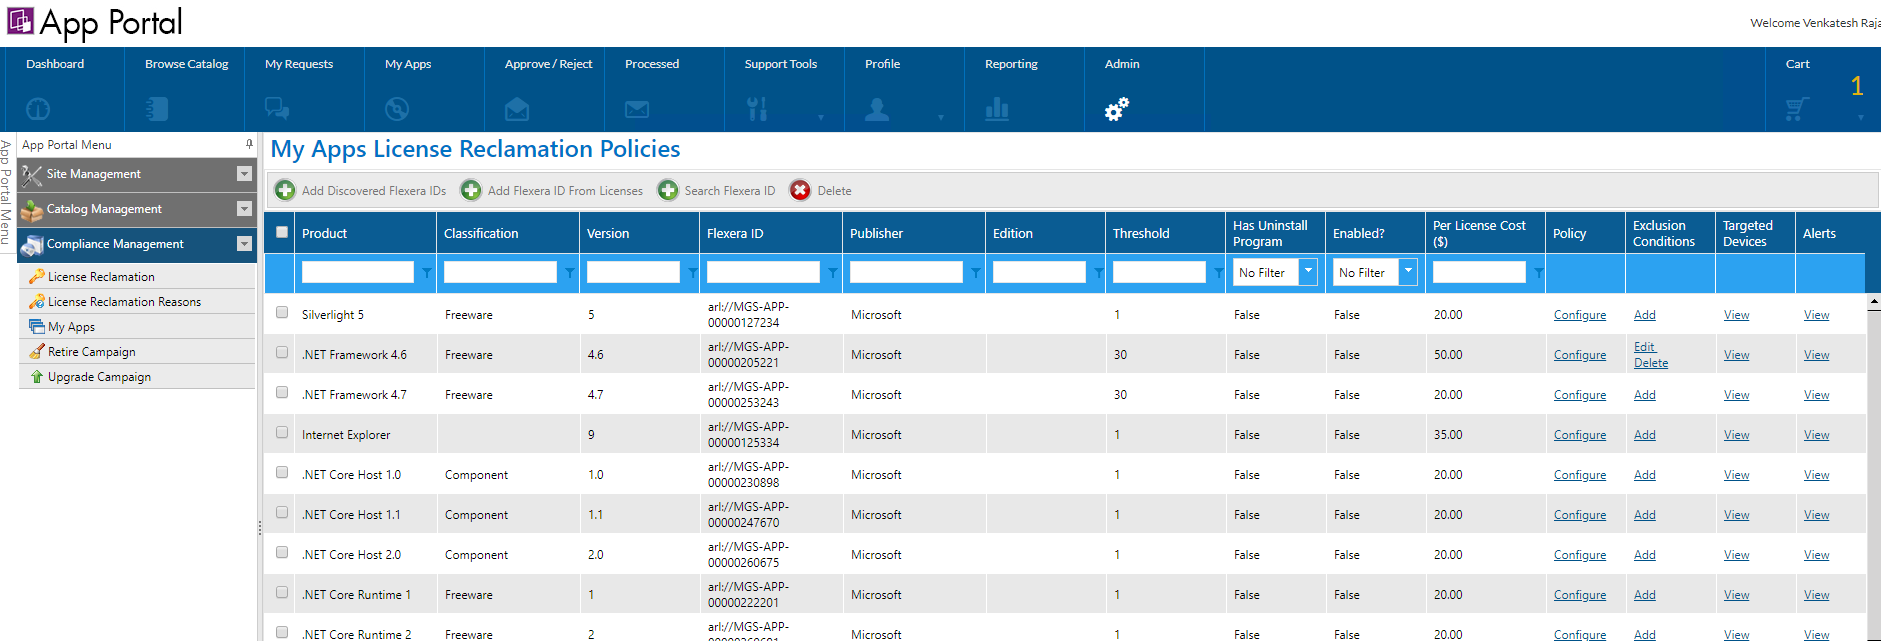Collapse the Site Management section arrow
This screenshot has height=641, width=1881.
click(x=244, y=174)
